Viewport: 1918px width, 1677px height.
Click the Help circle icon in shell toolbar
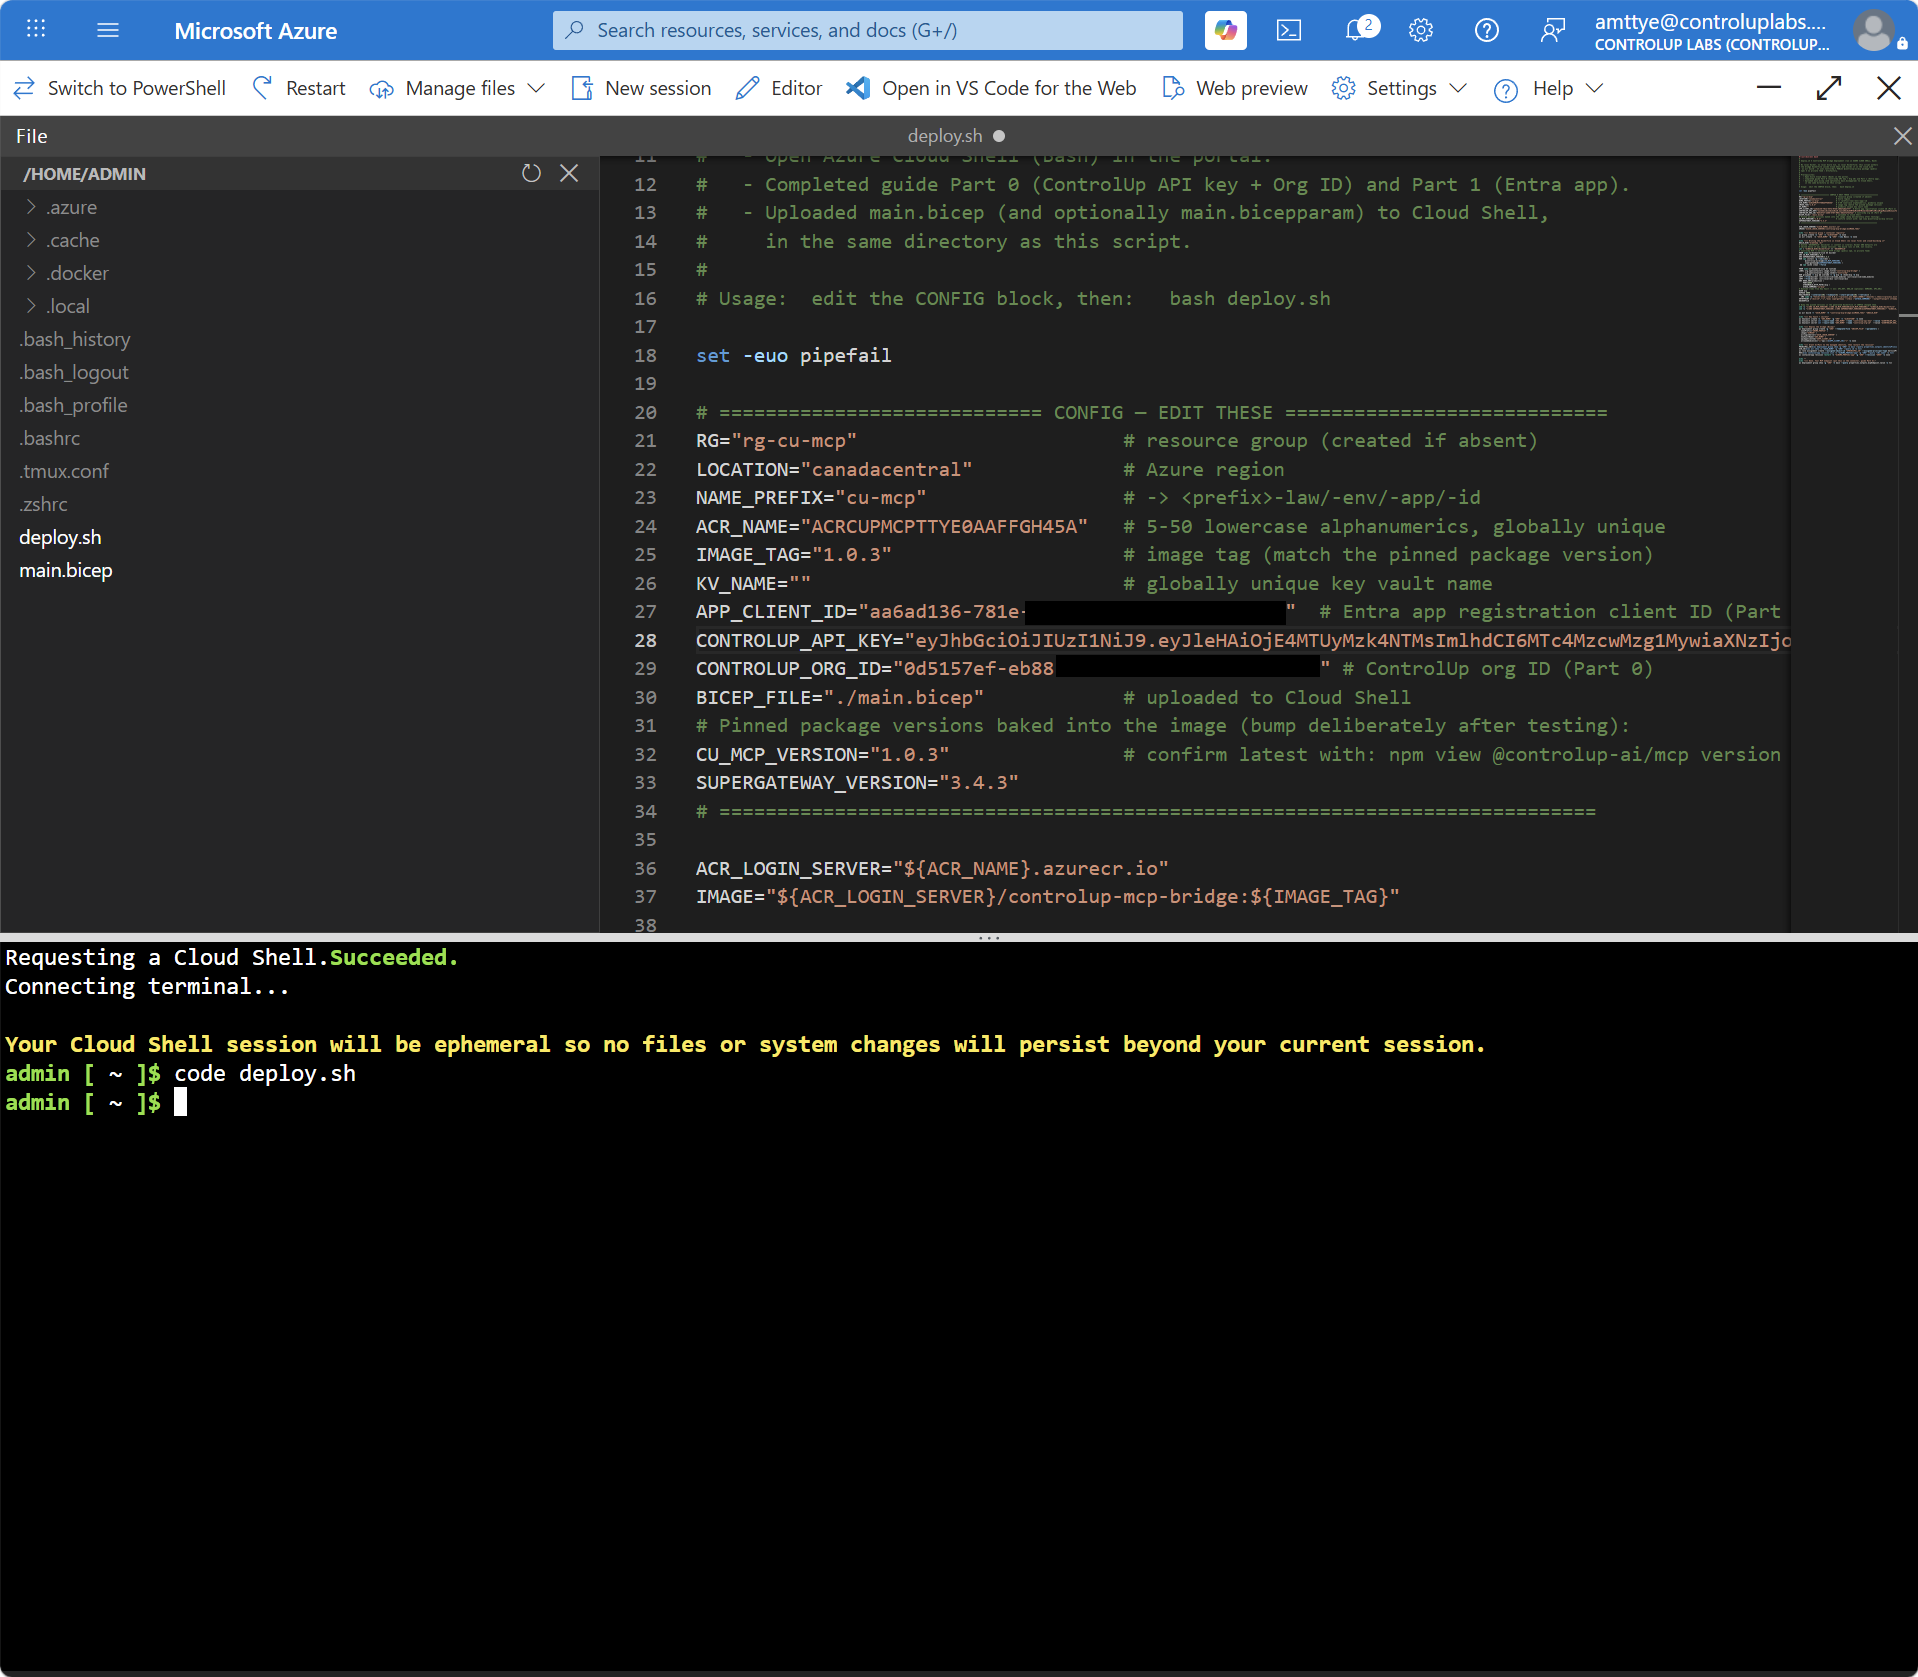tap(1505, 90)
